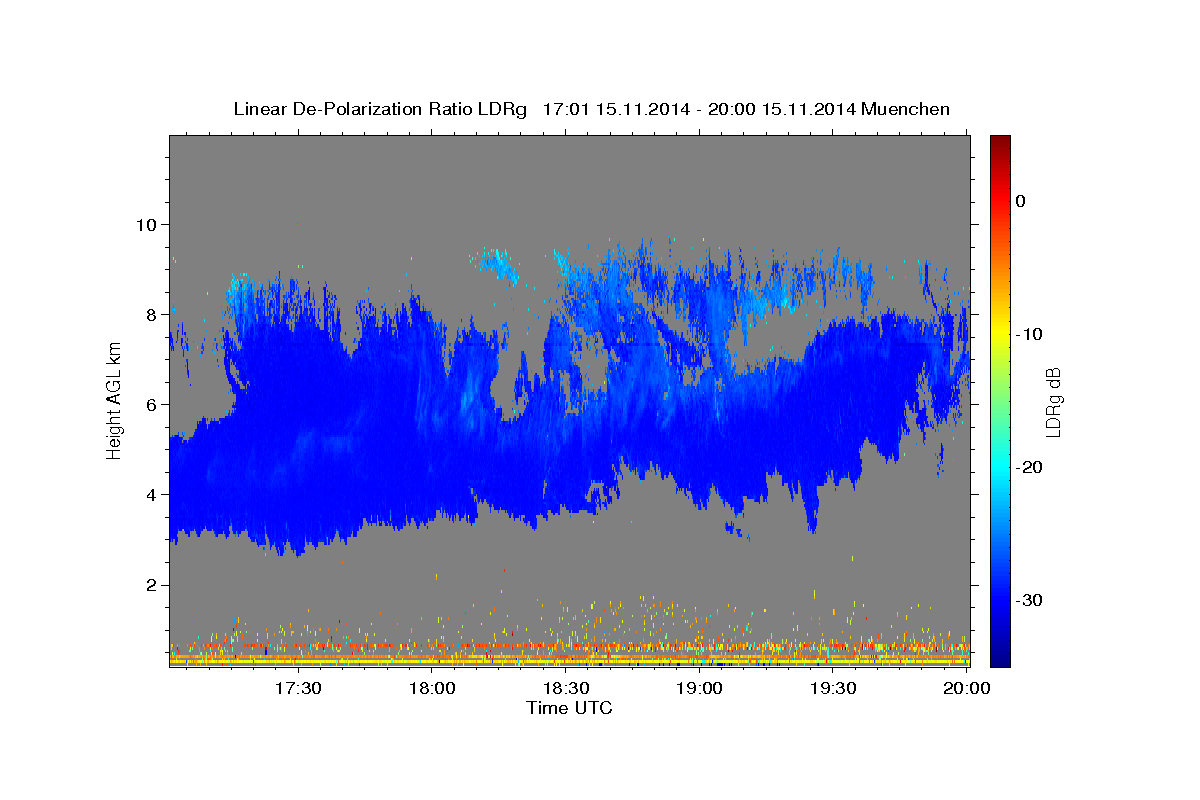Click the 'Muenchen' location label in title
The width and height of the screenshot is (1200, 800).
[905, 109]
